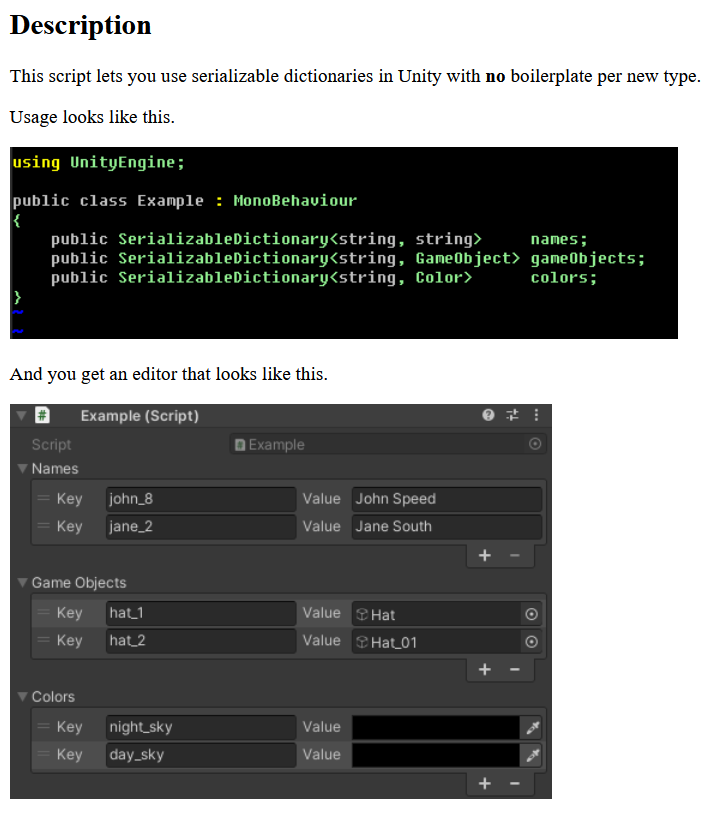The width and height of the screenshot is (723, 818).
Task: Click the john_8 key field
Action: point(200,499)
